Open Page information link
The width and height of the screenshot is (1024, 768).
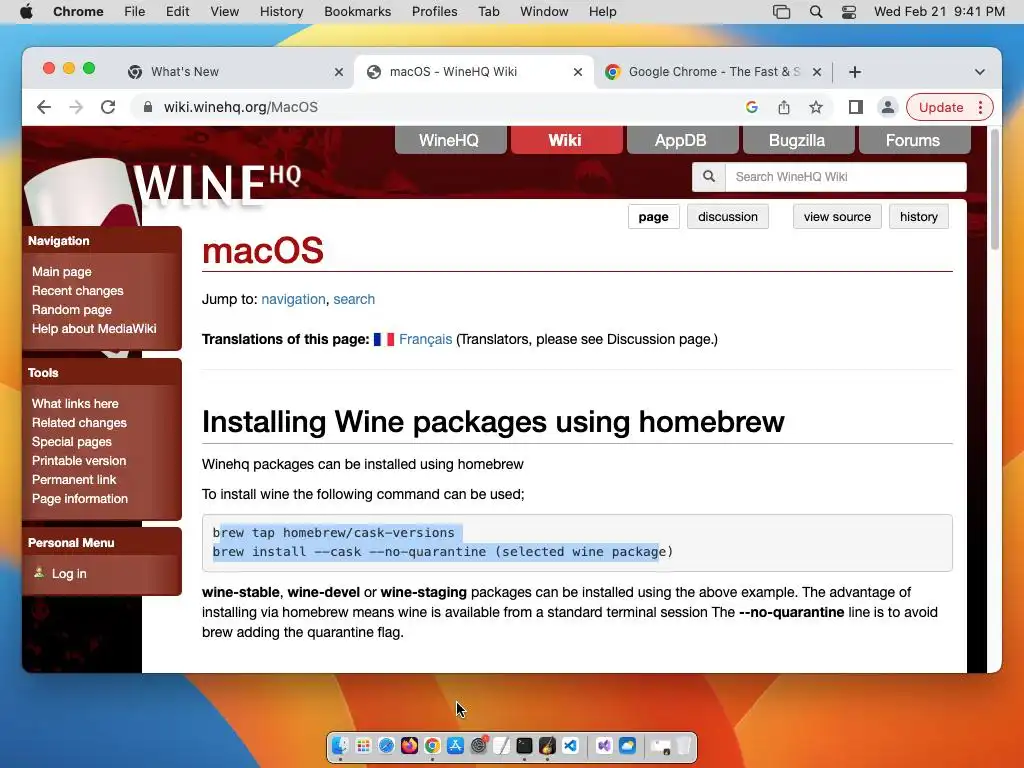point(80,498)
